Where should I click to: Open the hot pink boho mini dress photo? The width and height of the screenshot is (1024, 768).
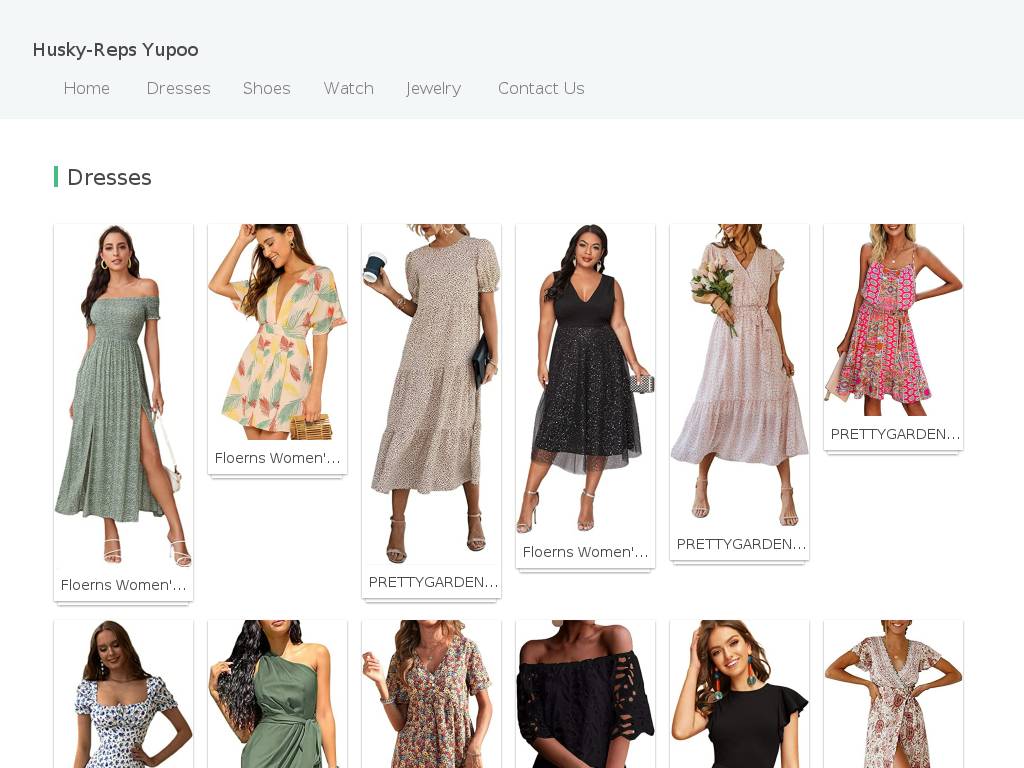(x=894, y=321)
